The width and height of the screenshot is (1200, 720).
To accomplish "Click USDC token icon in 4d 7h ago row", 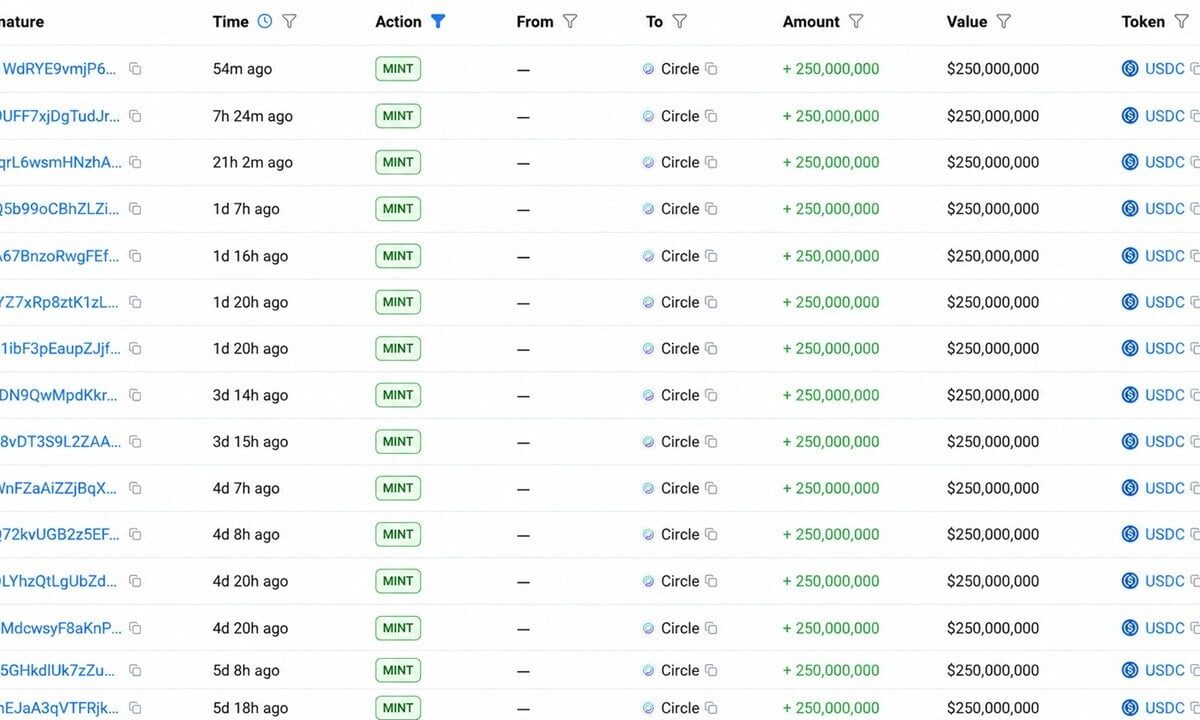I will [x=1130, y=488].
